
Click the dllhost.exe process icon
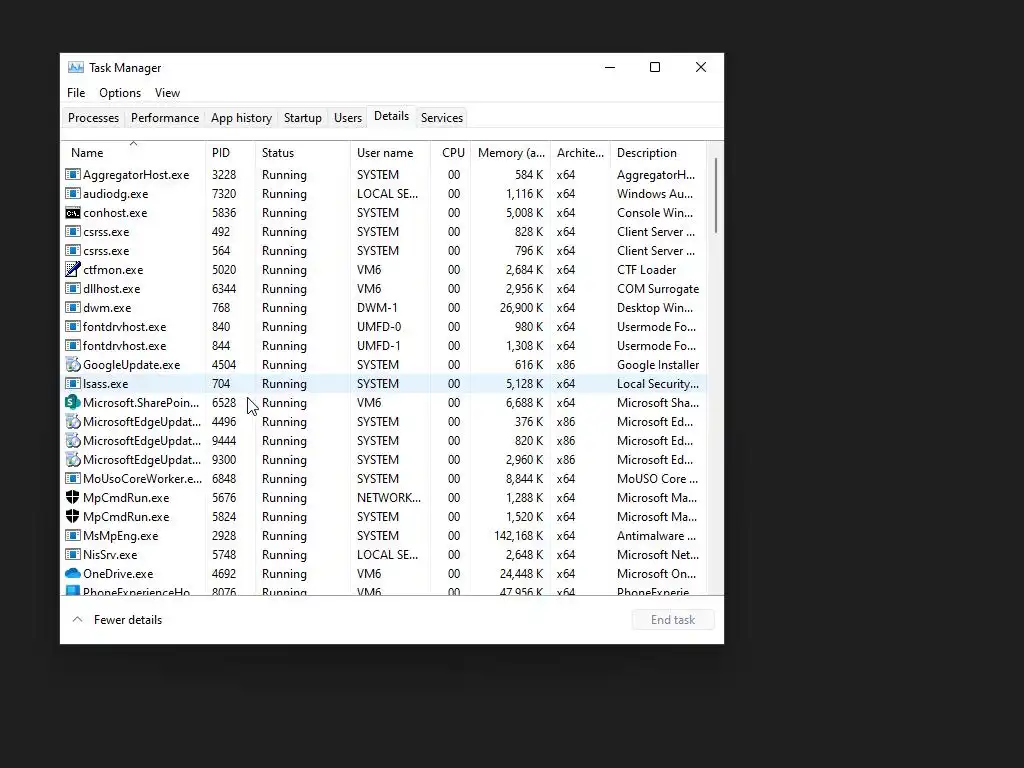[72, 288]
